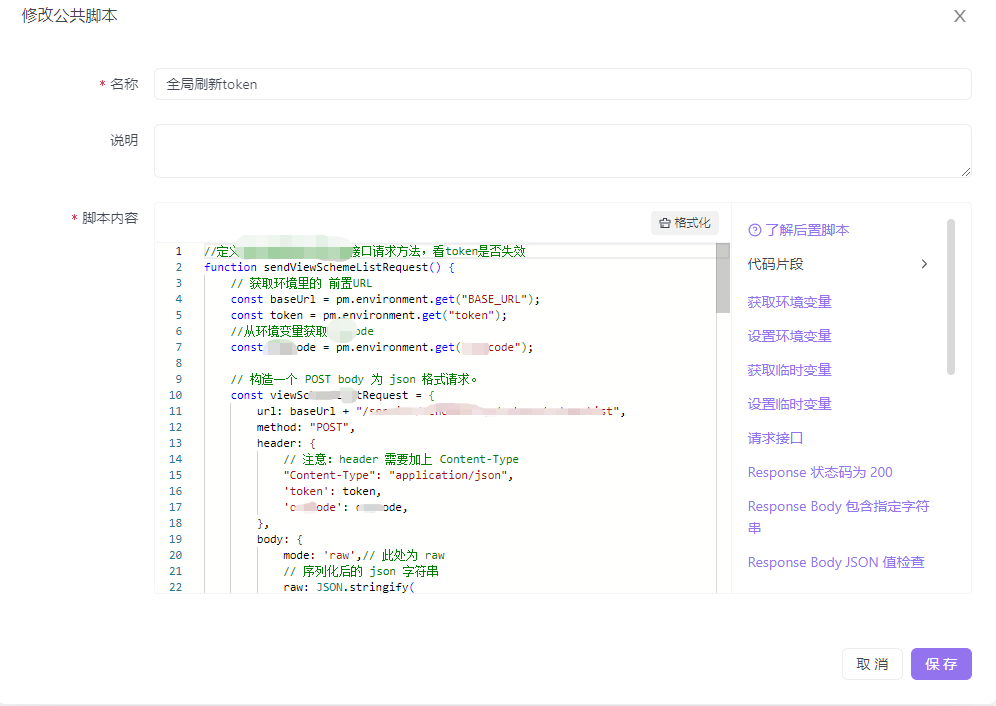
Task: Click the comment '// 注意: header 需要加上 Content-Type'
Action: (401, 459)
